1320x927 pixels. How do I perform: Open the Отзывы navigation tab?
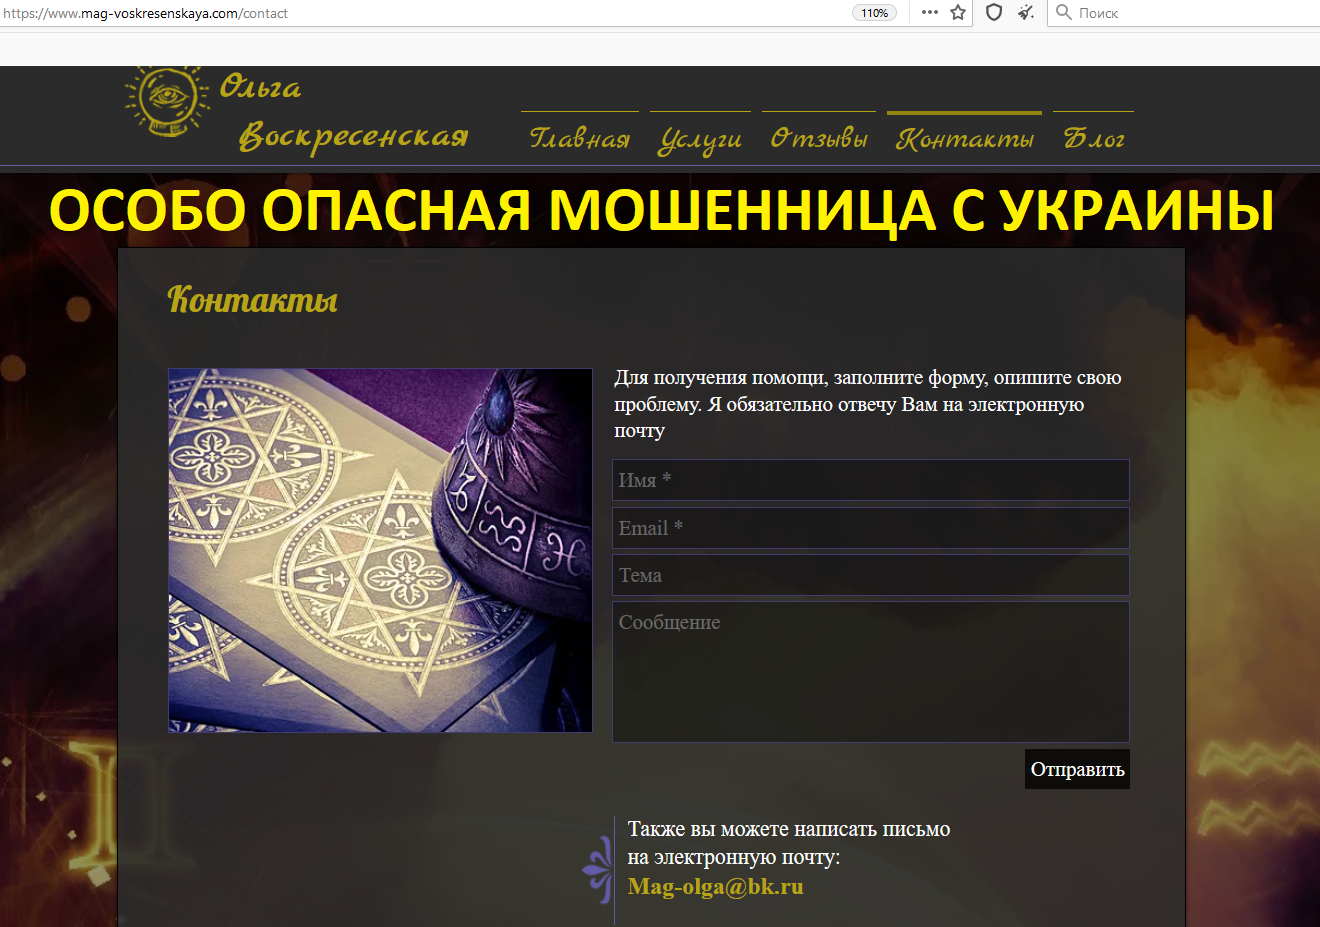click(x=819, y=138)
